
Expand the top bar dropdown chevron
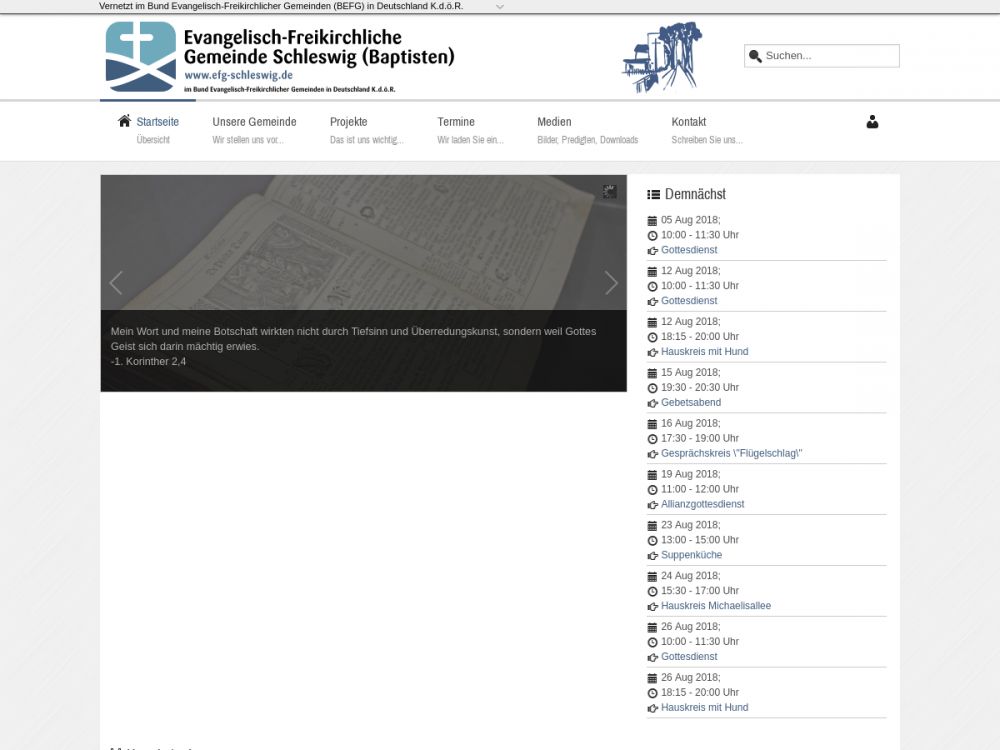pyautogui.click(x=500, y=6)
